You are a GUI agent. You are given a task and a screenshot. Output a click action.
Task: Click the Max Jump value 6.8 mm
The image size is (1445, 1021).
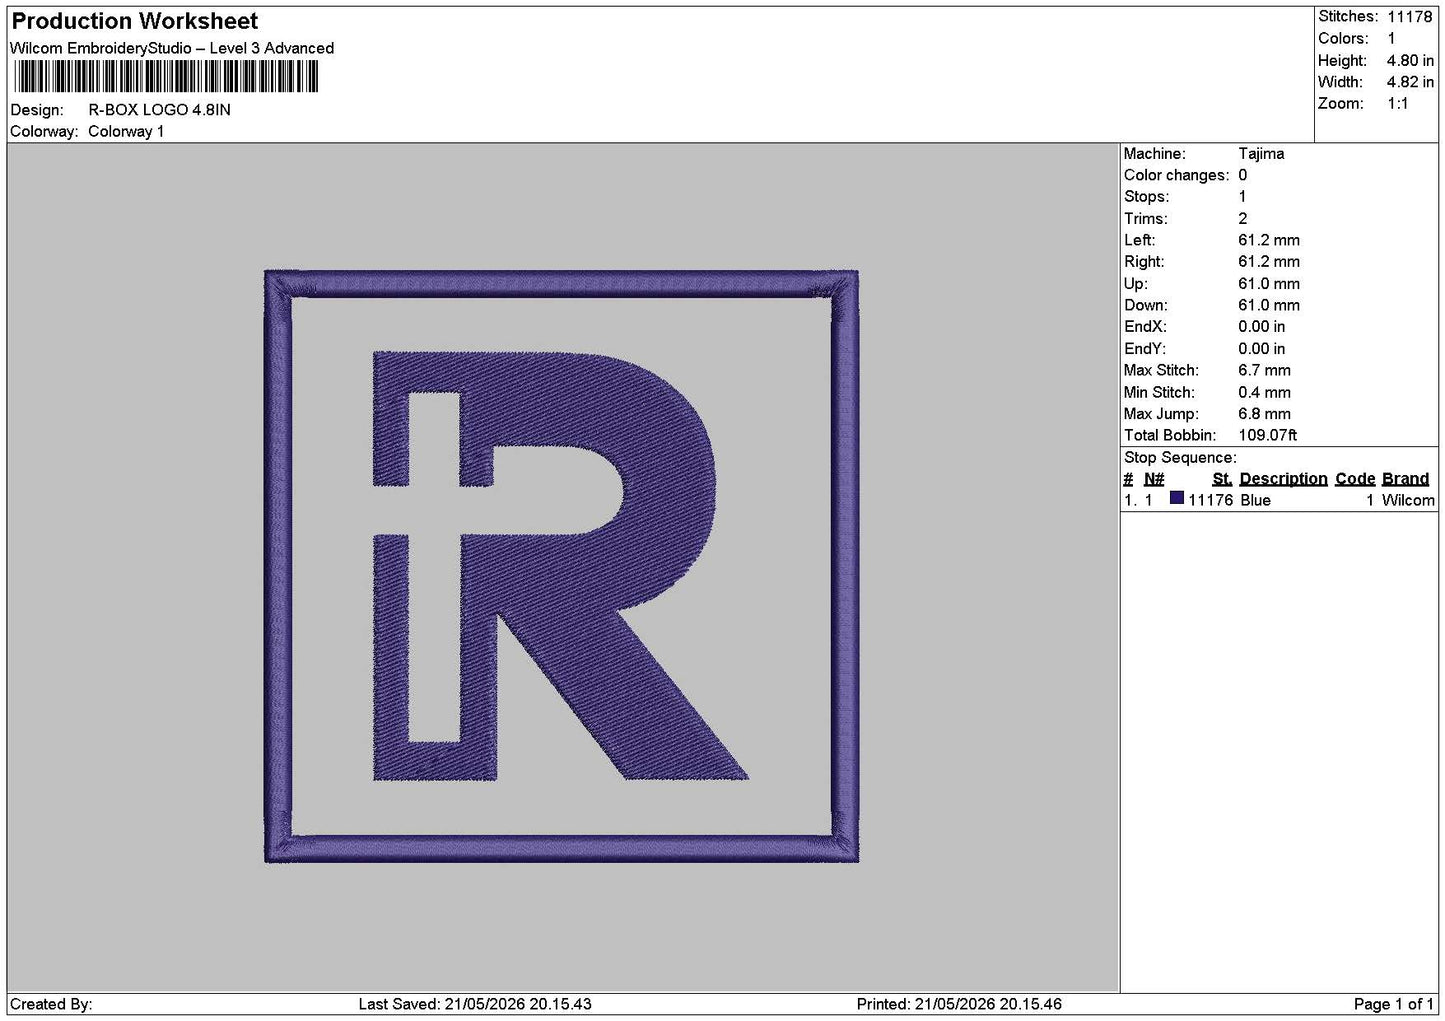pos(1264,414)
